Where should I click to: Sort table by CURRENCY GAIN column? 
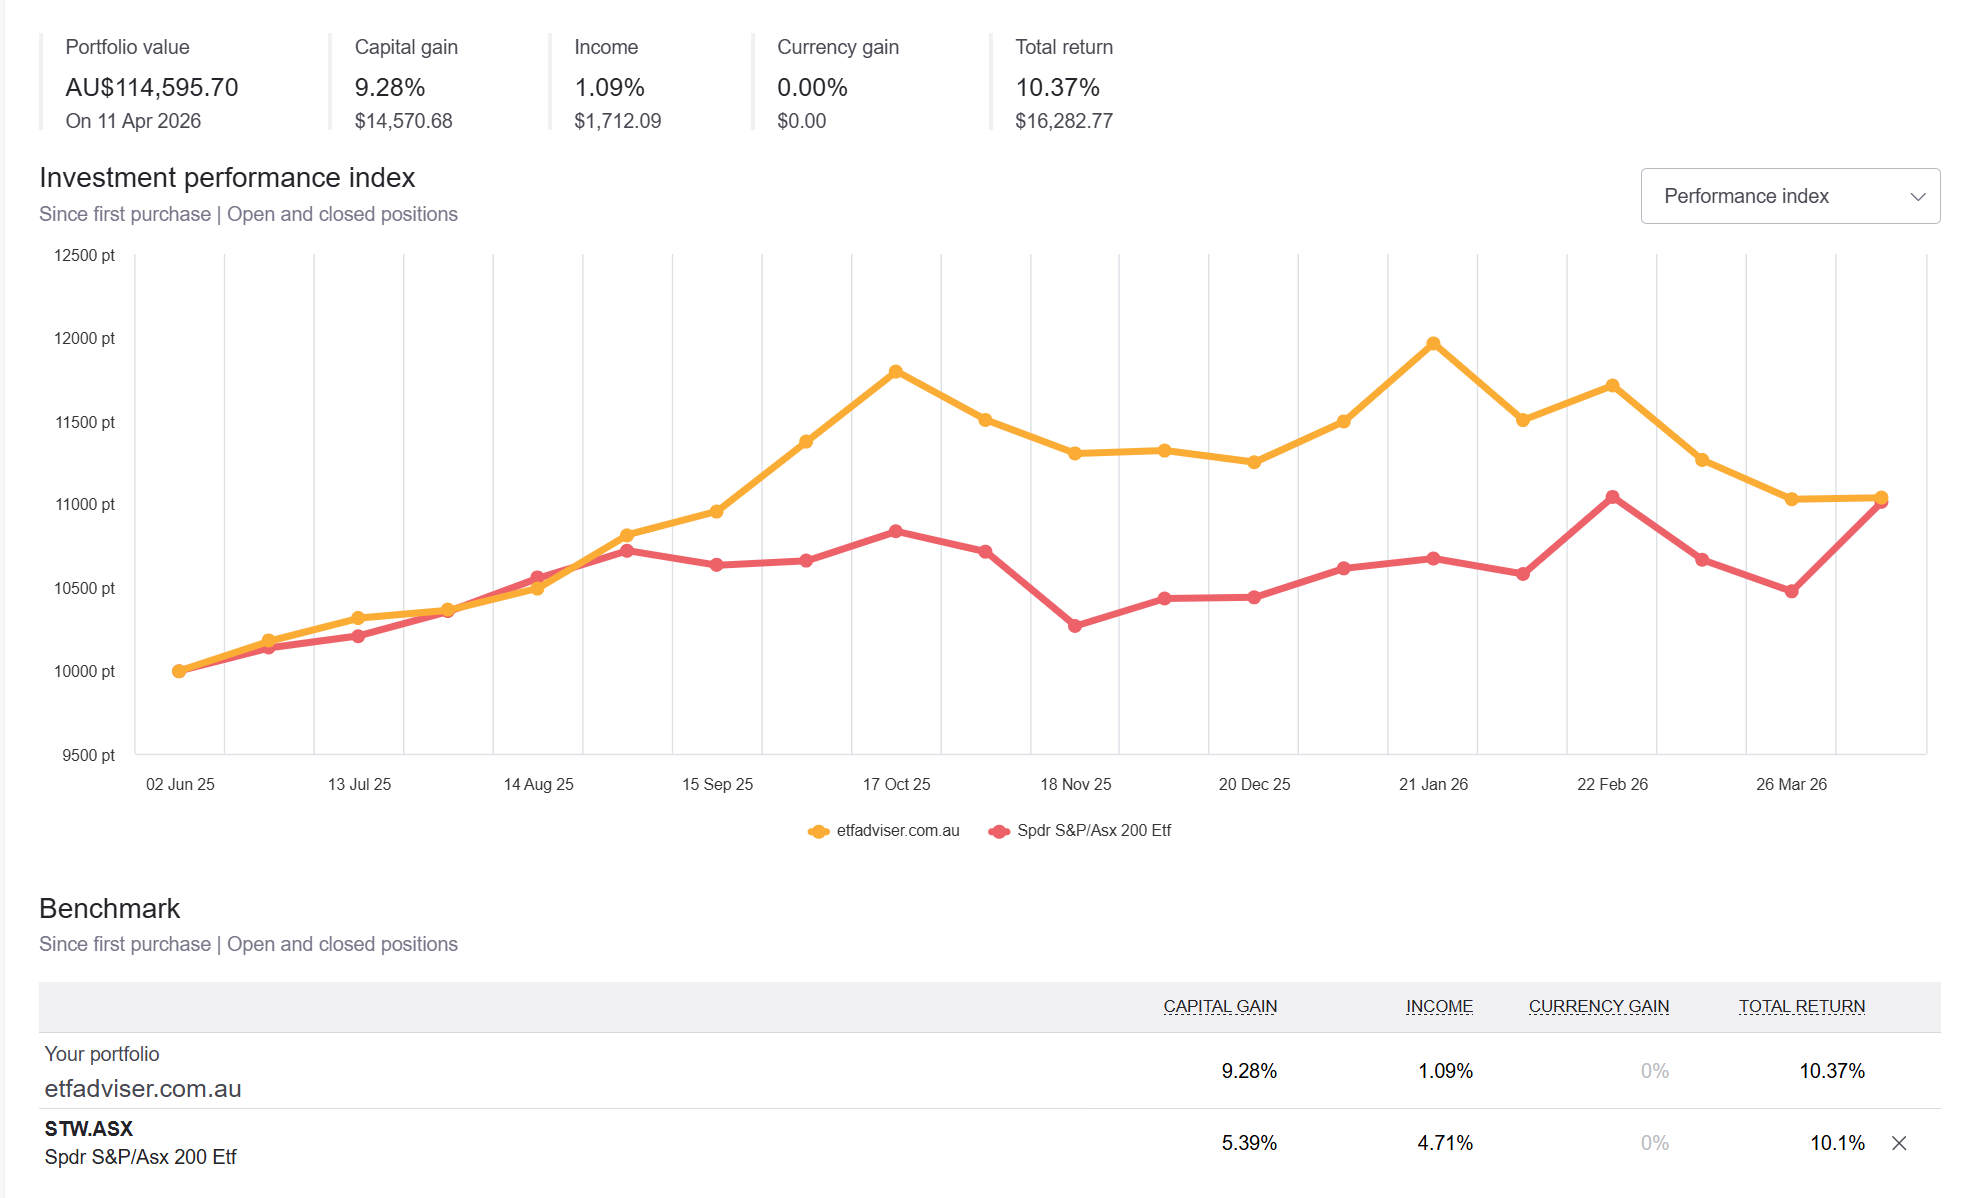coord(1598,1006)
